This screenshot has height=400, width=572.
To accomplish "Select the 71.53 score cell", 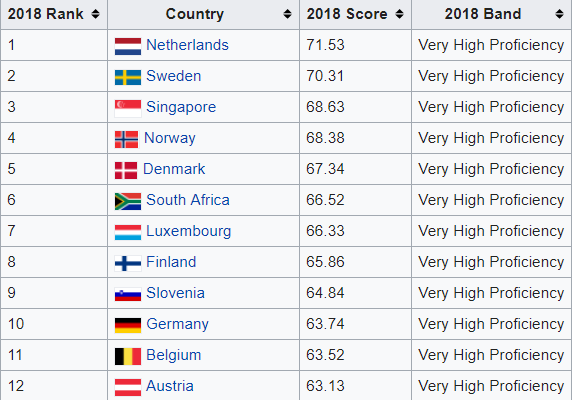I will (355, 45).
